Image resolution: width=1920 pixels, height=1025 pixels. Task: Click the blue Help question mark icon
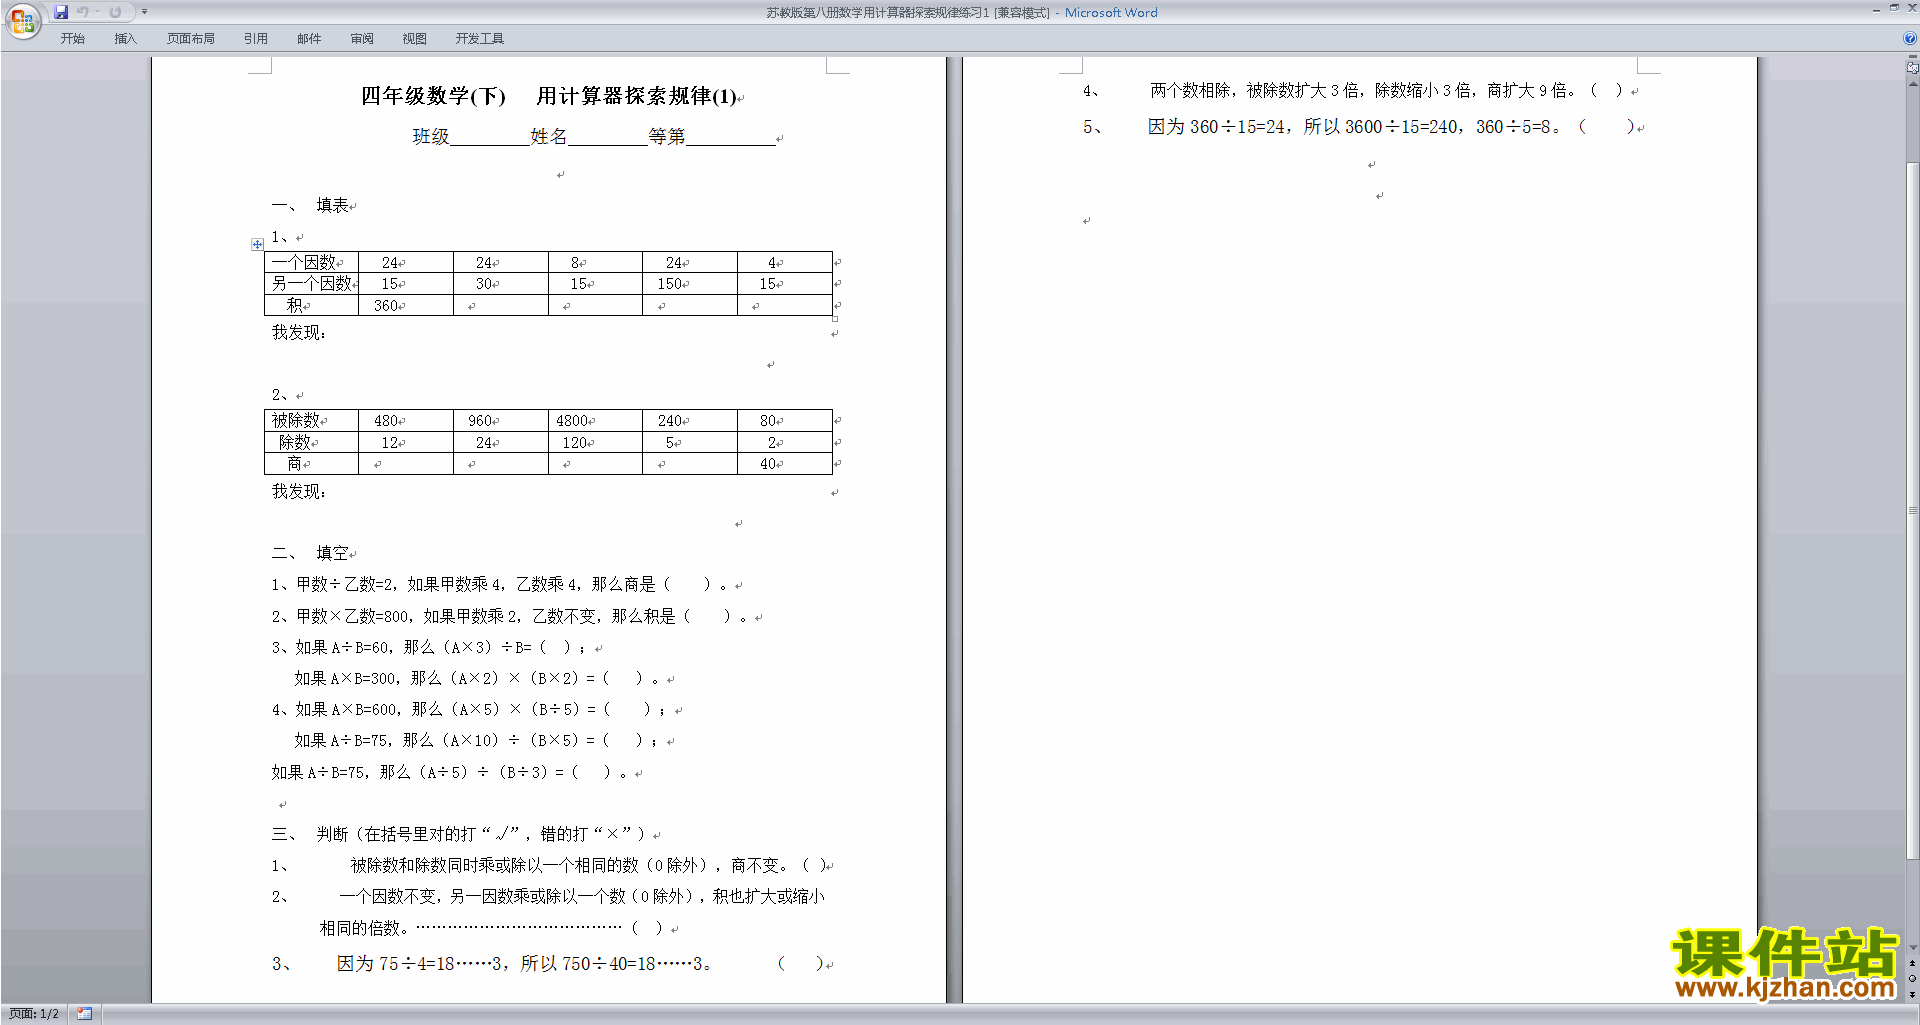click(1910, 39)
